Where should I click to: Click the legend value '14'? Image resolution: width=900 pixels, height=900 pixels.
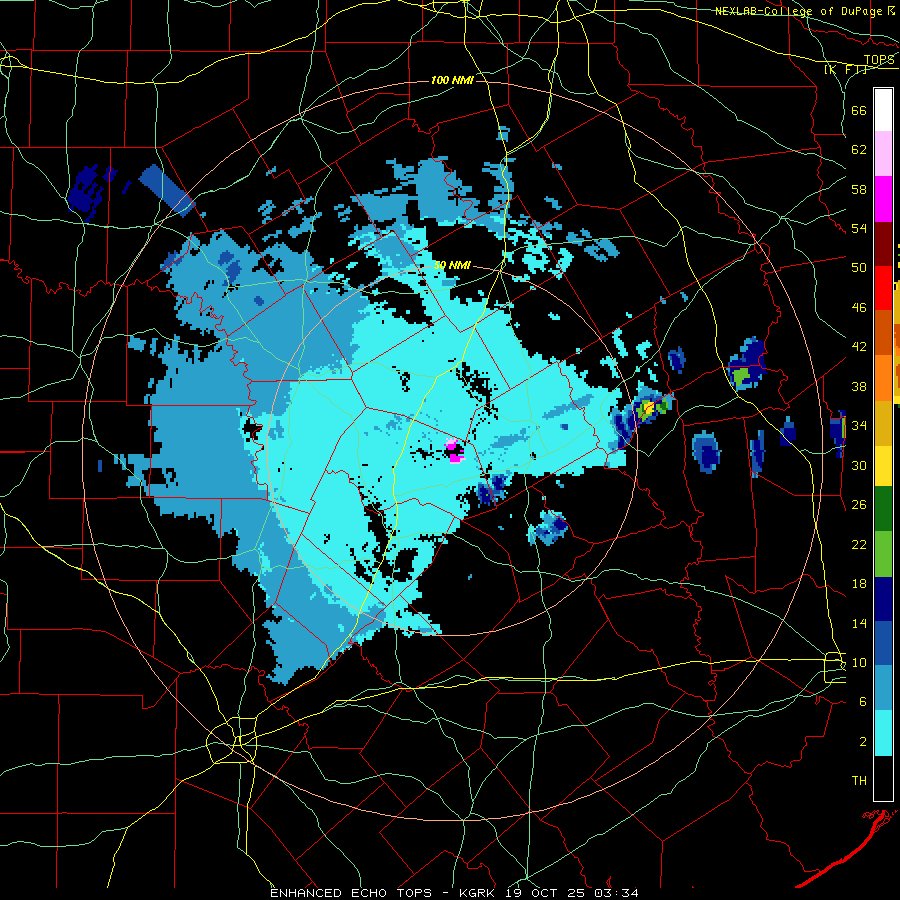pyautogui.click(x=859, y=623)
